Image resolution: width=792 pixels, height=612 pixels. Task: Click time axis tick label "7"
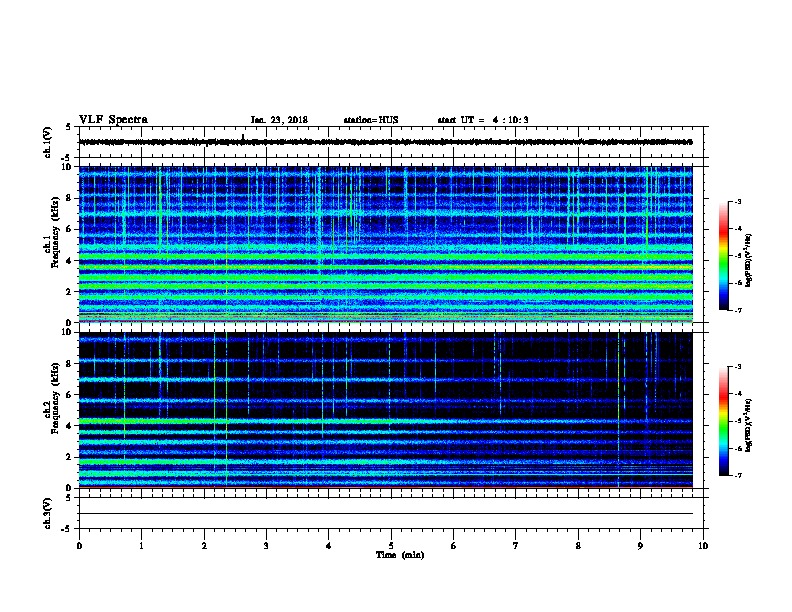516,545
